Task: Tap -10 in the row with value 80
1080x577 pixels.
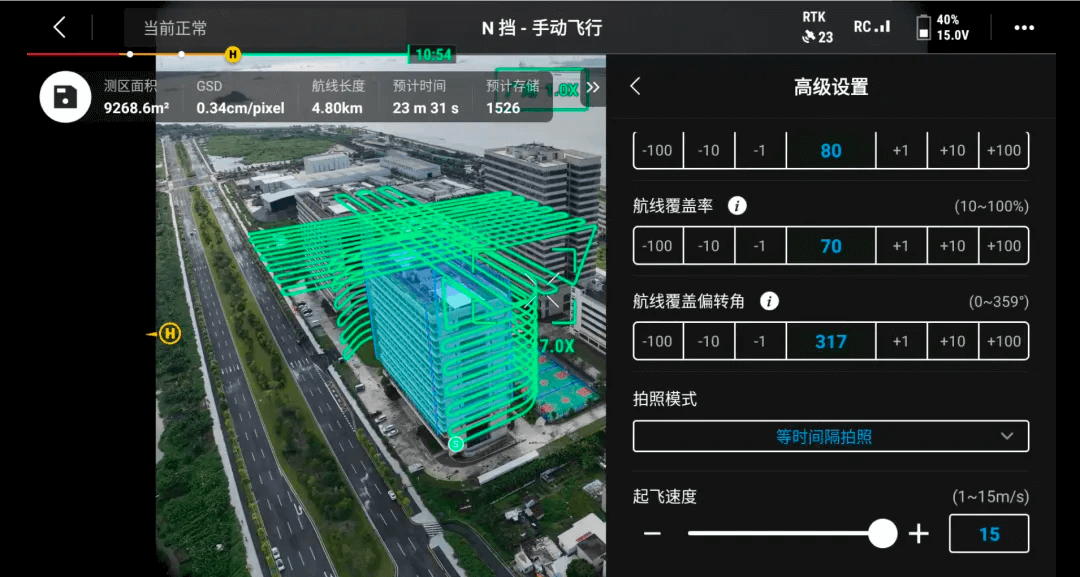Action: pyautogui.click(x=709, y=150)
